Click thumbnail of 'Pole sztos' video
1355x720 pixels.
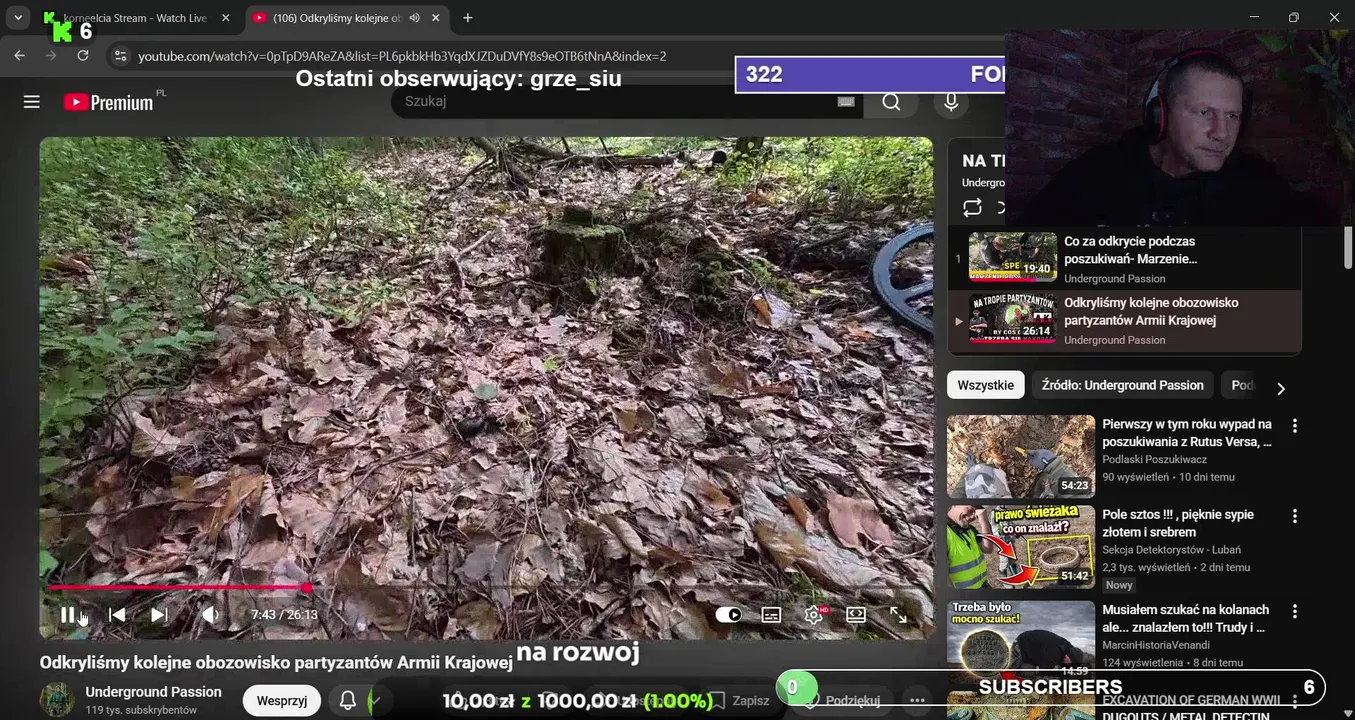[1021, 547]
